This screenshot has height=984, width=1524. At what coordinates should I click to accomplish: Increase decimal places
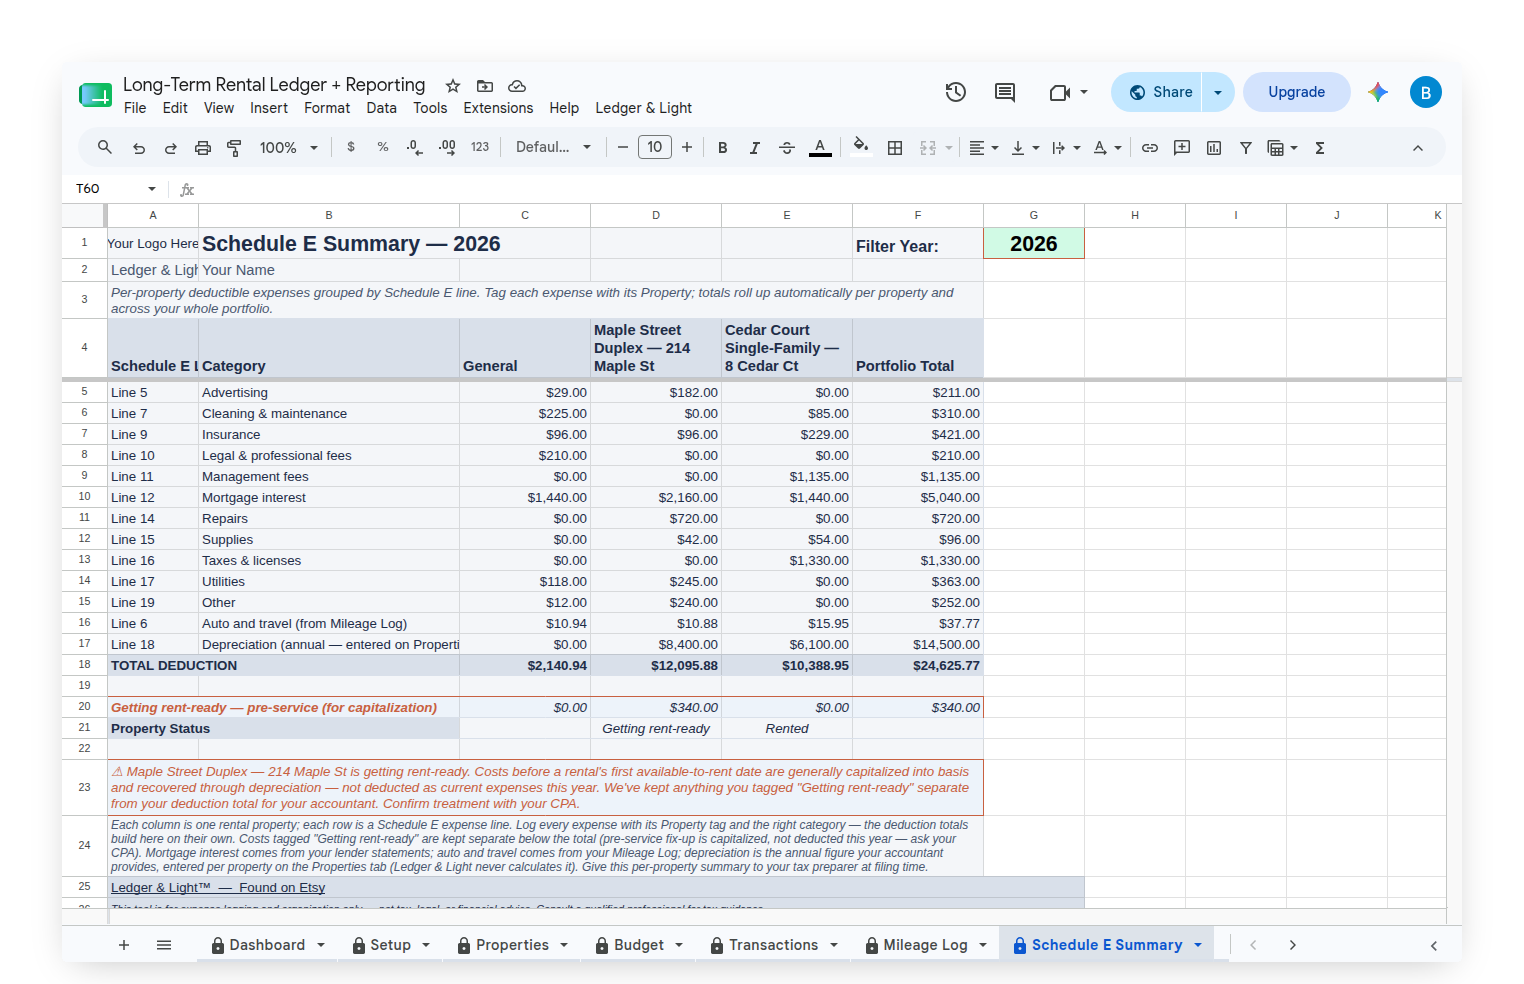click(447, 147)
